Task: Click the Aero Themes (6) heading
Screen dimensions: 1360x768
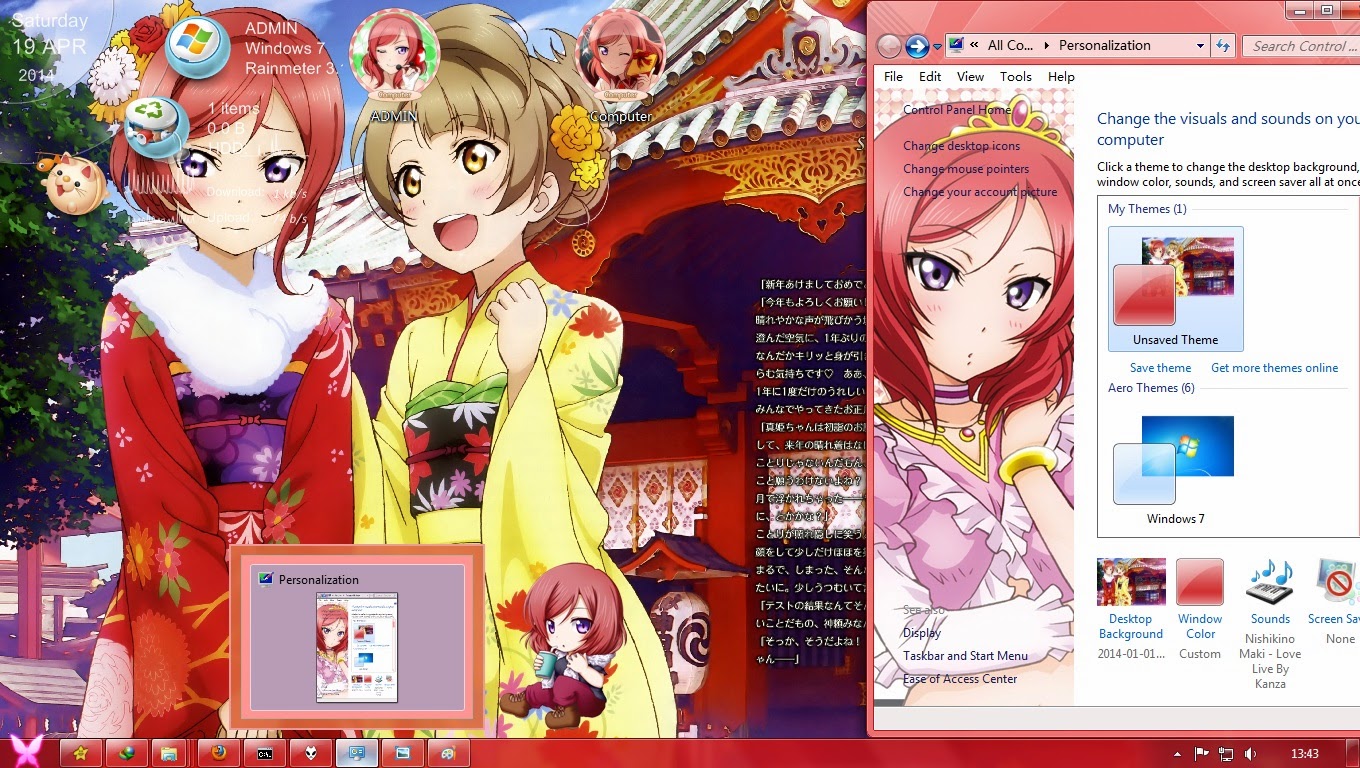Action: point(1151,388)
